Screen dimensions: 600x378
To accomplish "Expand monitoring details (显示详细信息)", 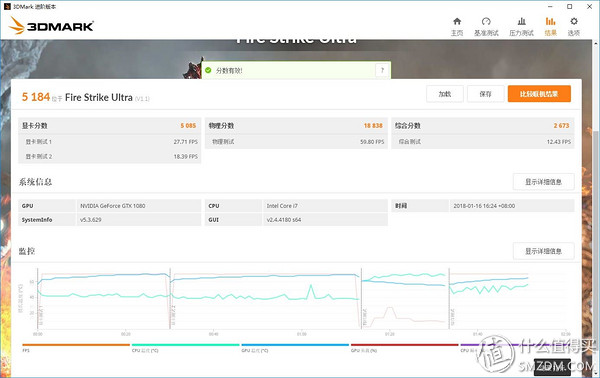I will 543,251.
